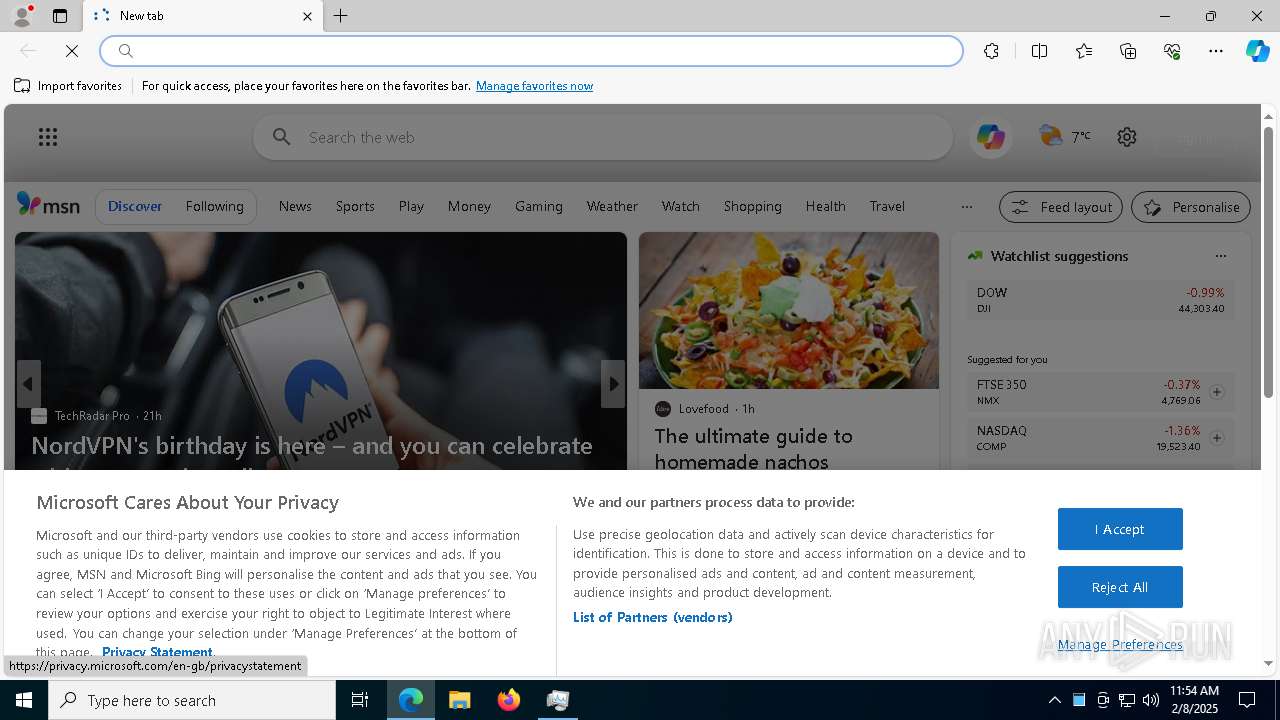
Task: Click the browser address bar
Action: tap(531, 51)
